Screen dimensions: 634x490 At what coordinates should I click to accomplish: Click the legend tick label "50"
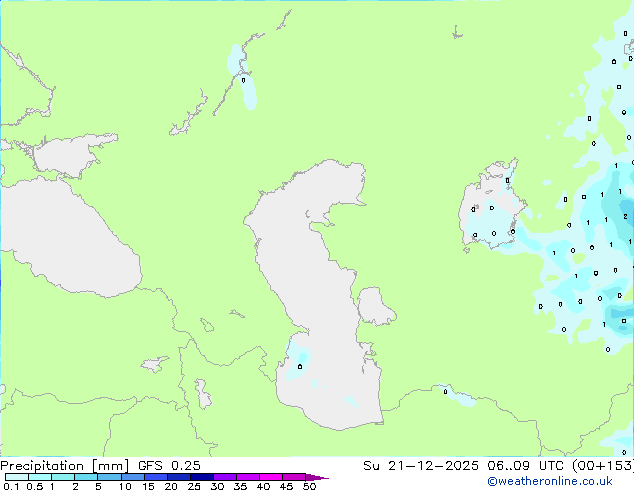click(x=309, y=486)
